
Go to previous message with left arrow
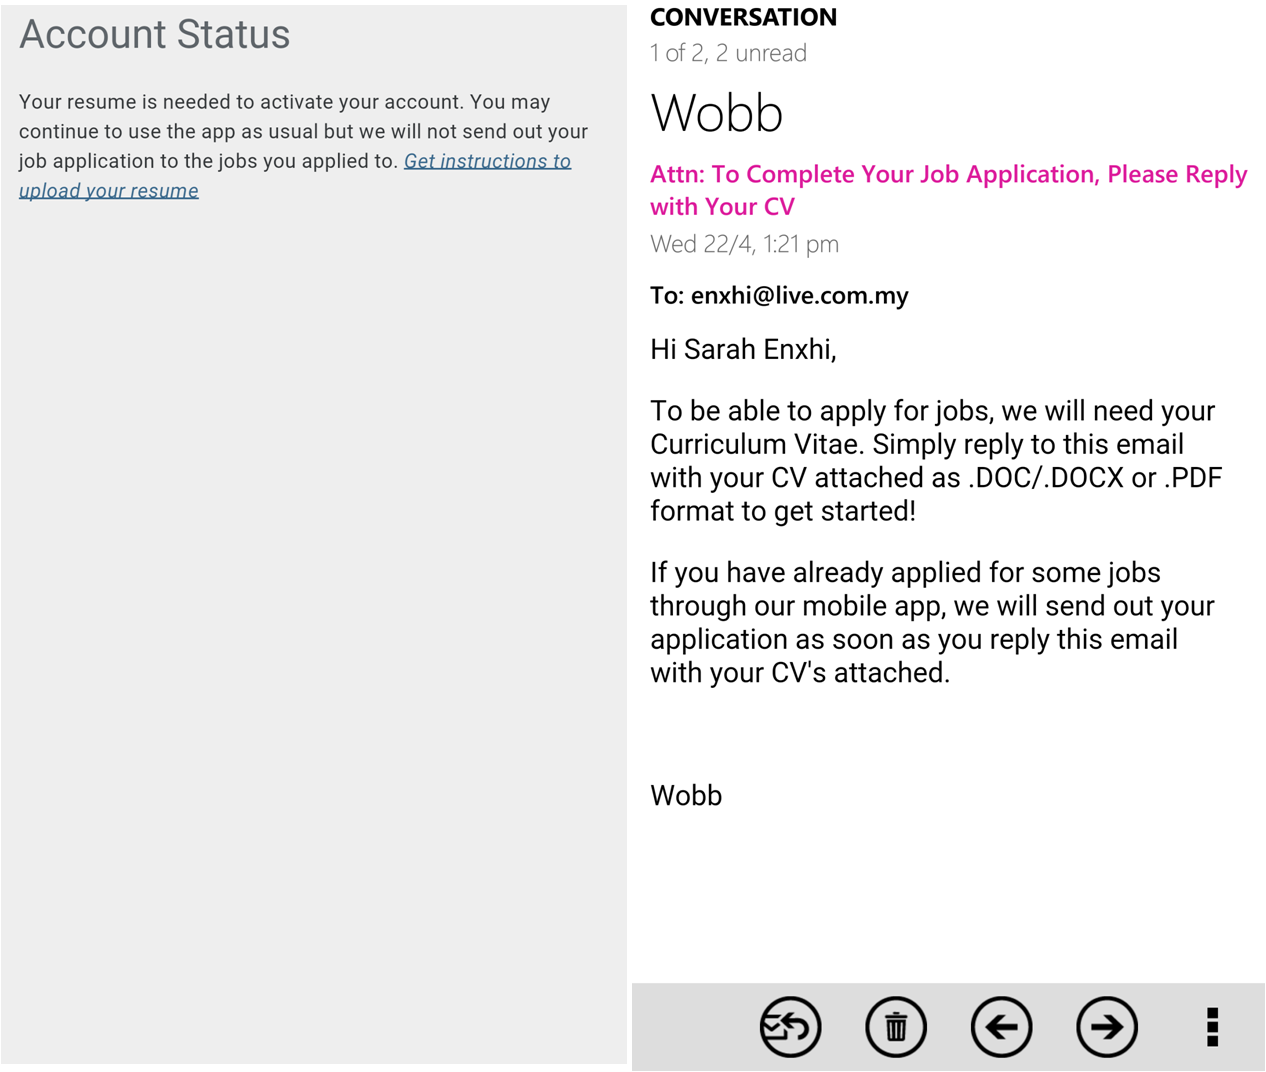click(x=1001, y=1027)
